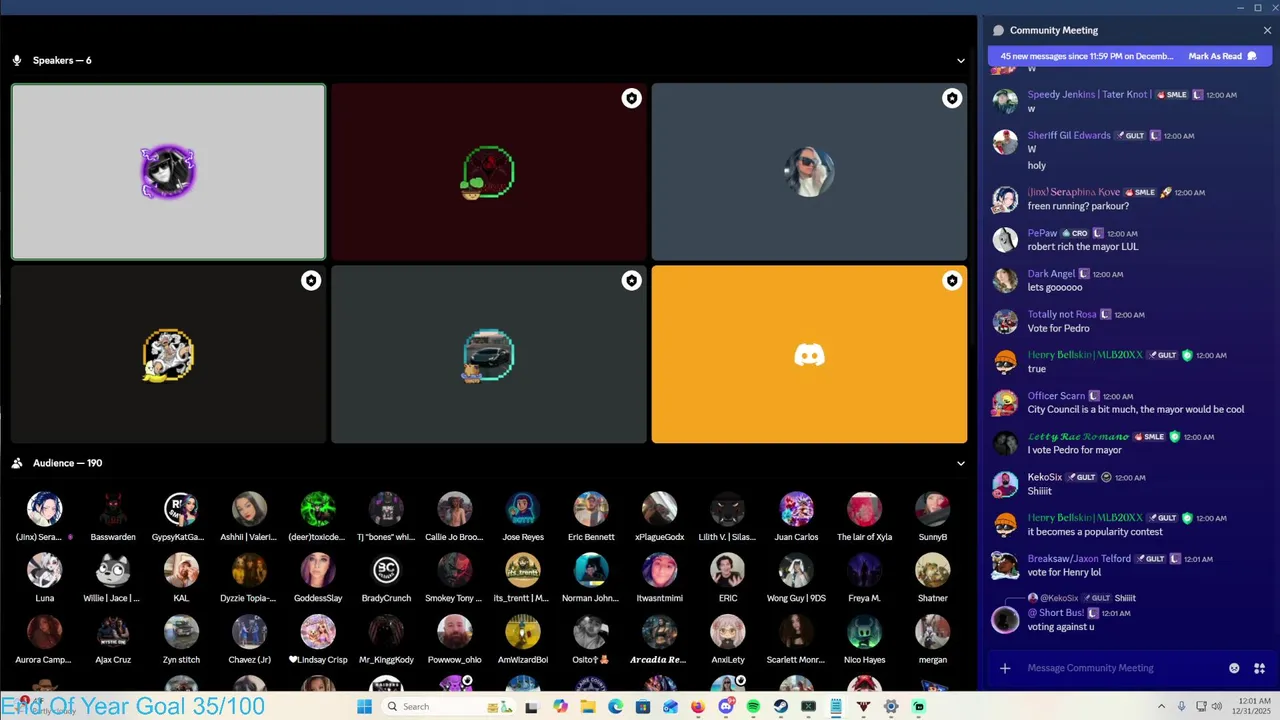Image resolution: width=1280 pixels, height=720 pixels.
Task: Open the apps launcher in chat input
Action: (x=1259, y=668)
